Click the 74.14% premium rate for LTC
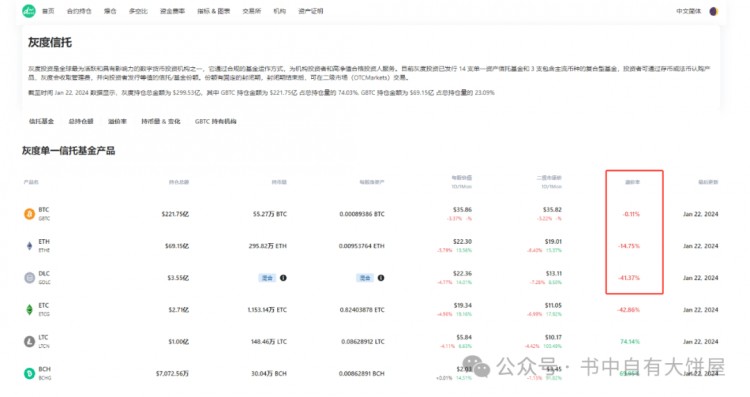Image resolution: width=750 pixels, height=397 pixels. click(x=630, y=342)
